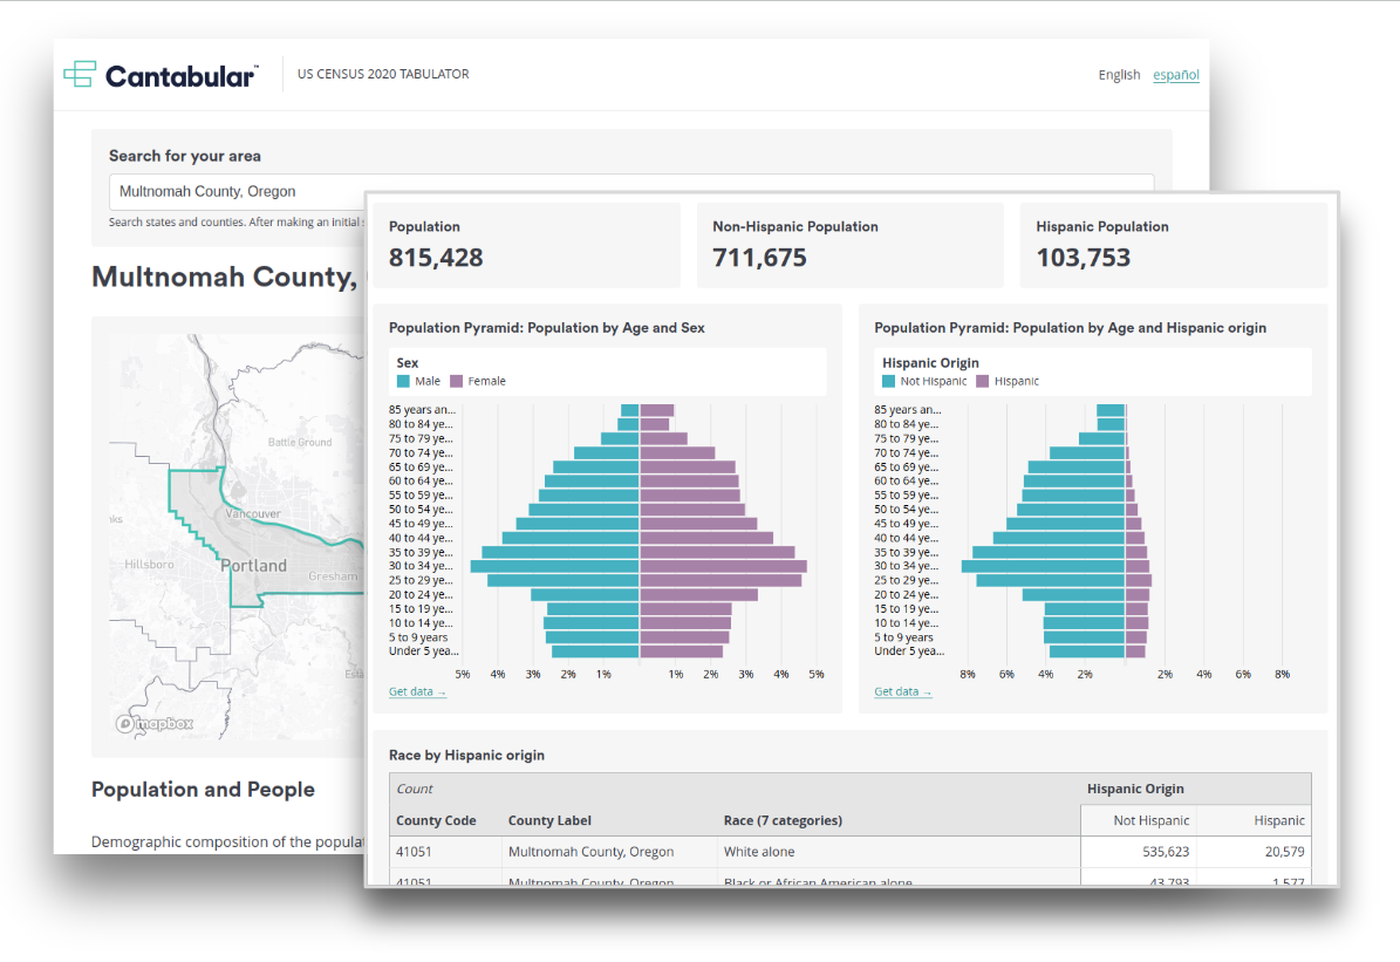Switch the site language to español
This screenshot has height=962, width=1400.
1175,75
